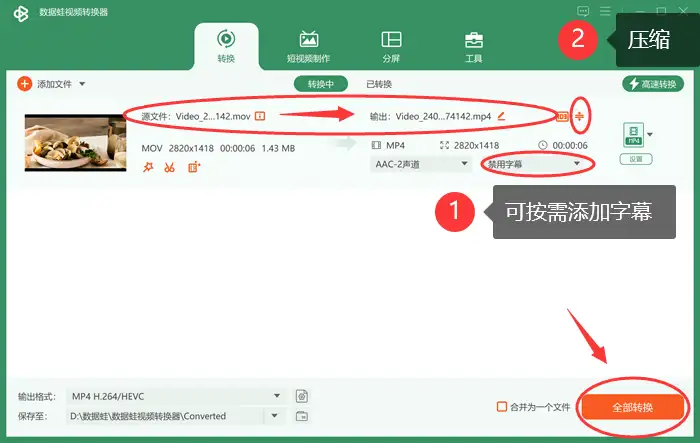Click the 全部转换 button
The width and height of the screenshot is (700, 443).
click(x=633, y=407)
